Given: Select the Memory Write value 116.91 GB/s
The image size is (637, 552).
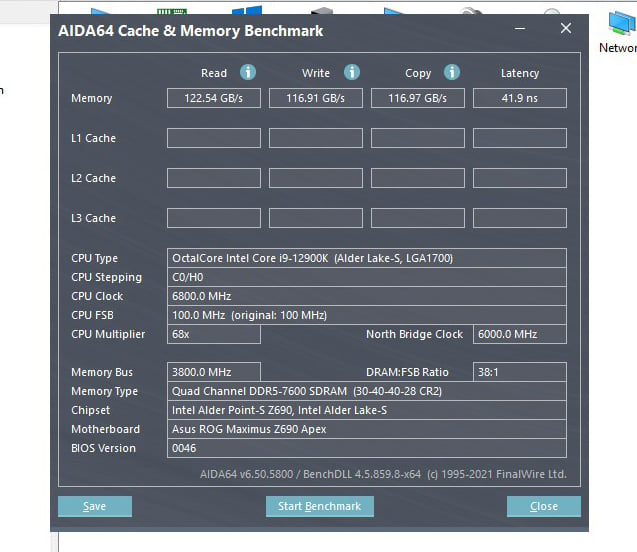Looking at the screenshot, I should tap(316, 98).
